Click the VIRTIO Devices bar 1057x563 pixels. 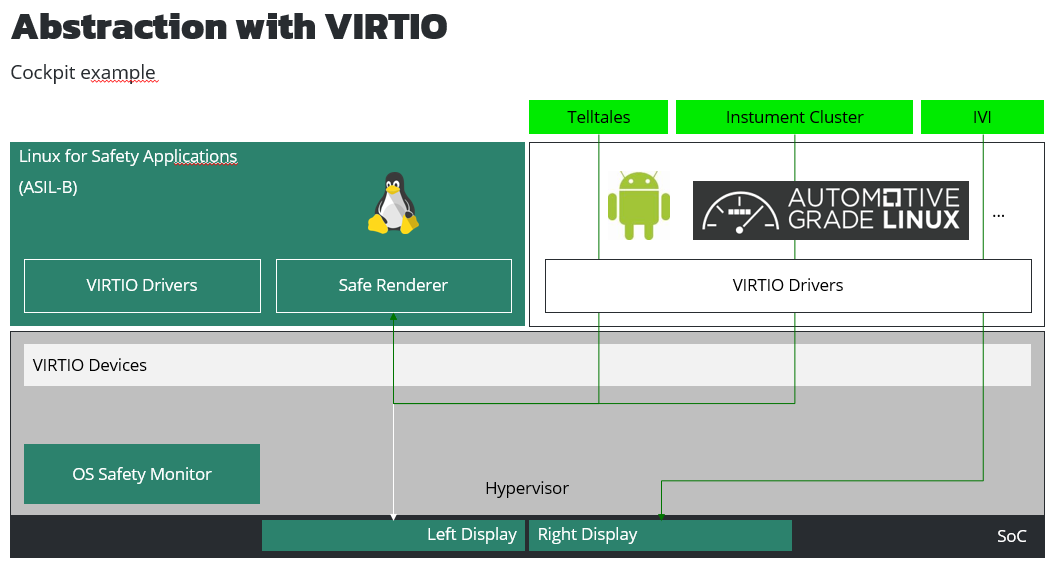[527, 365]
